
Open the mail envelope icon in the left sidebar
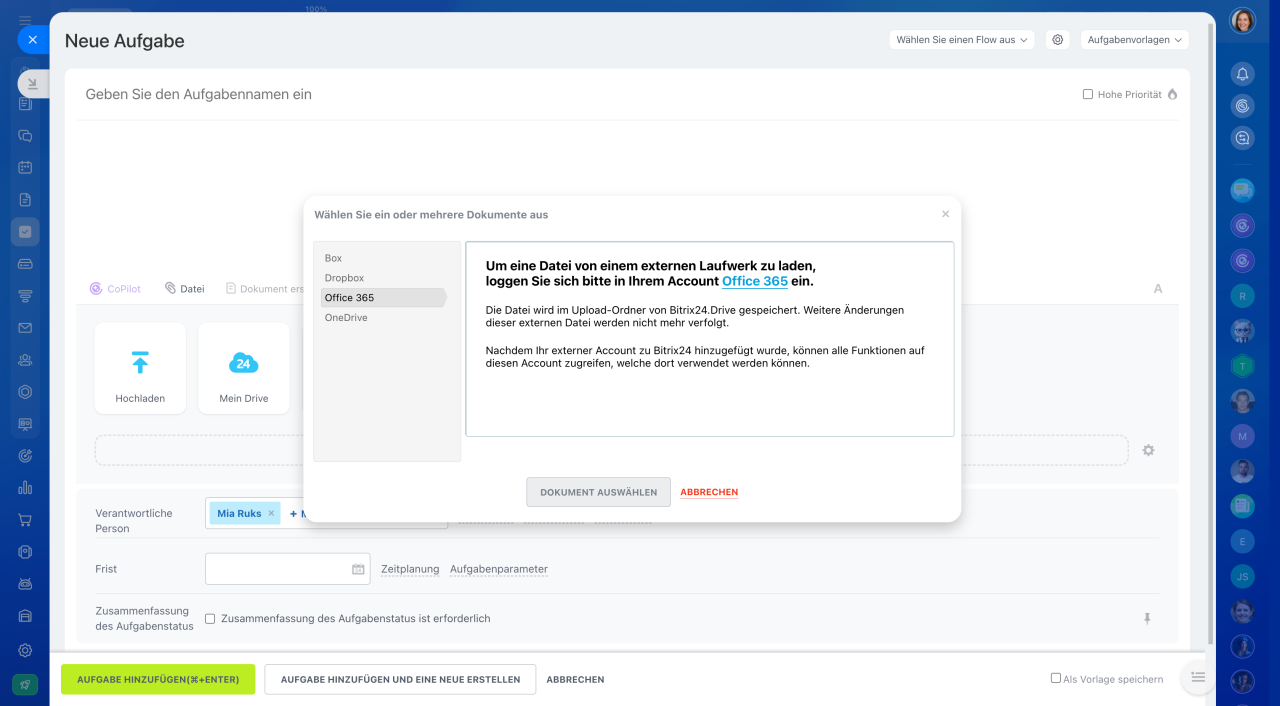[25, 328]
